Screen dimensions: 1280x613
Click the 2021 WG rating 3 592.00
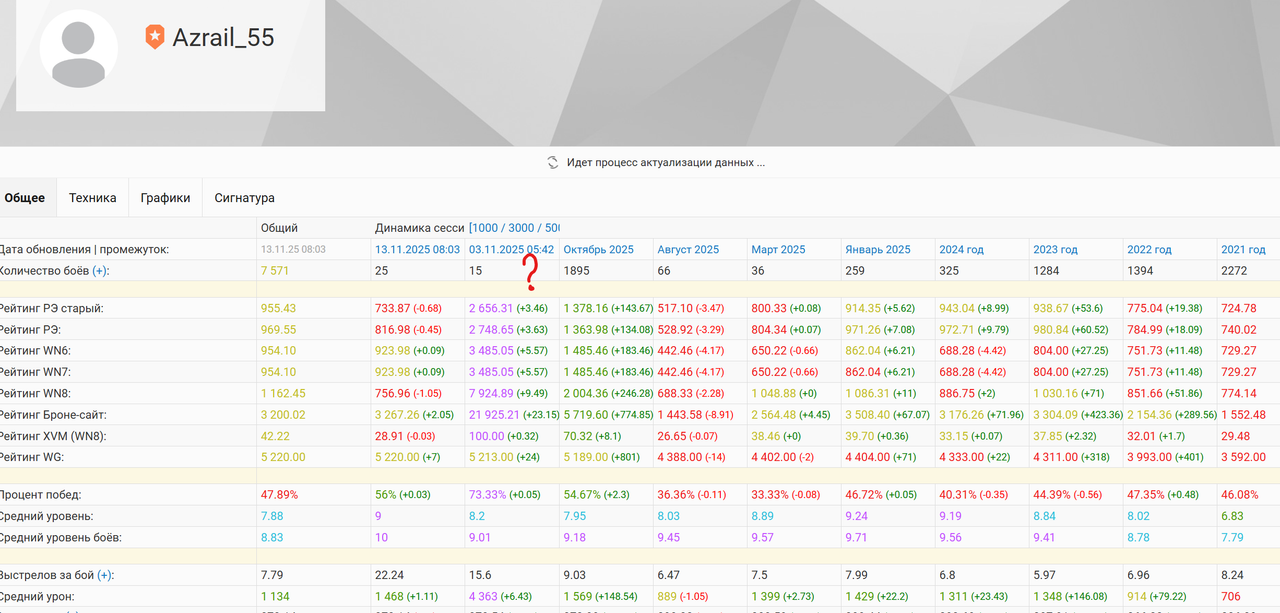1243,457
